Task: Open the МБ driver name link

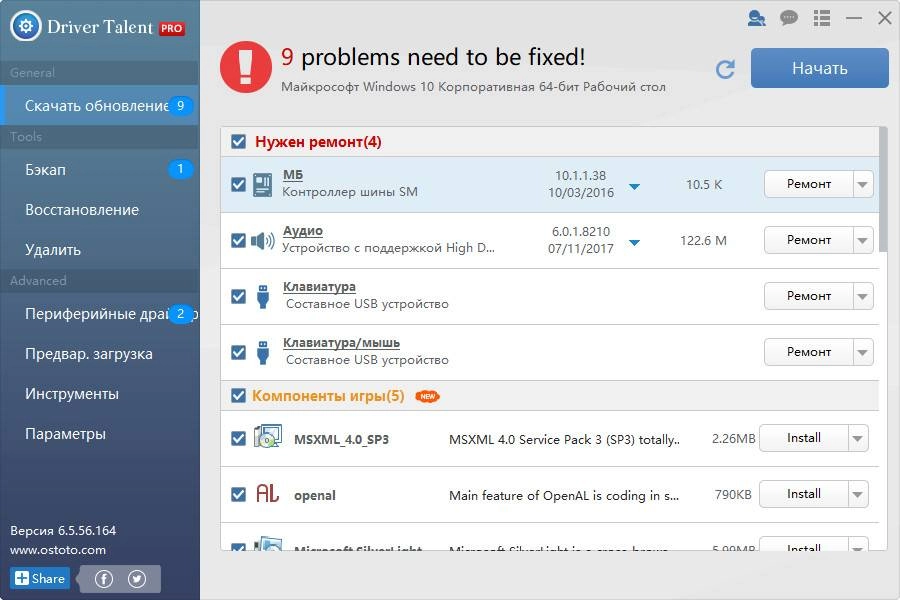Action: pos(293,175)
